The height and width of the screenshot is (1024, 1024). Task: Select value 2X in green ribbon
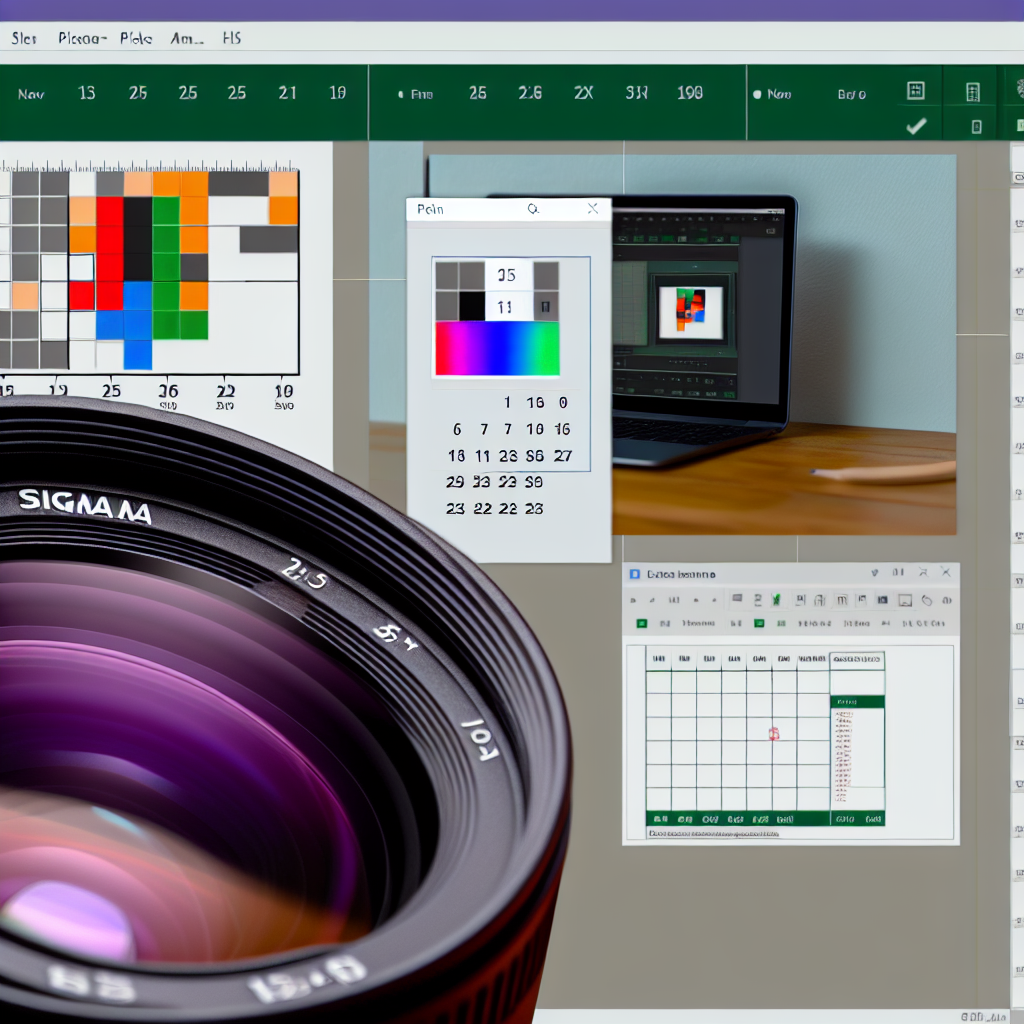583,93
